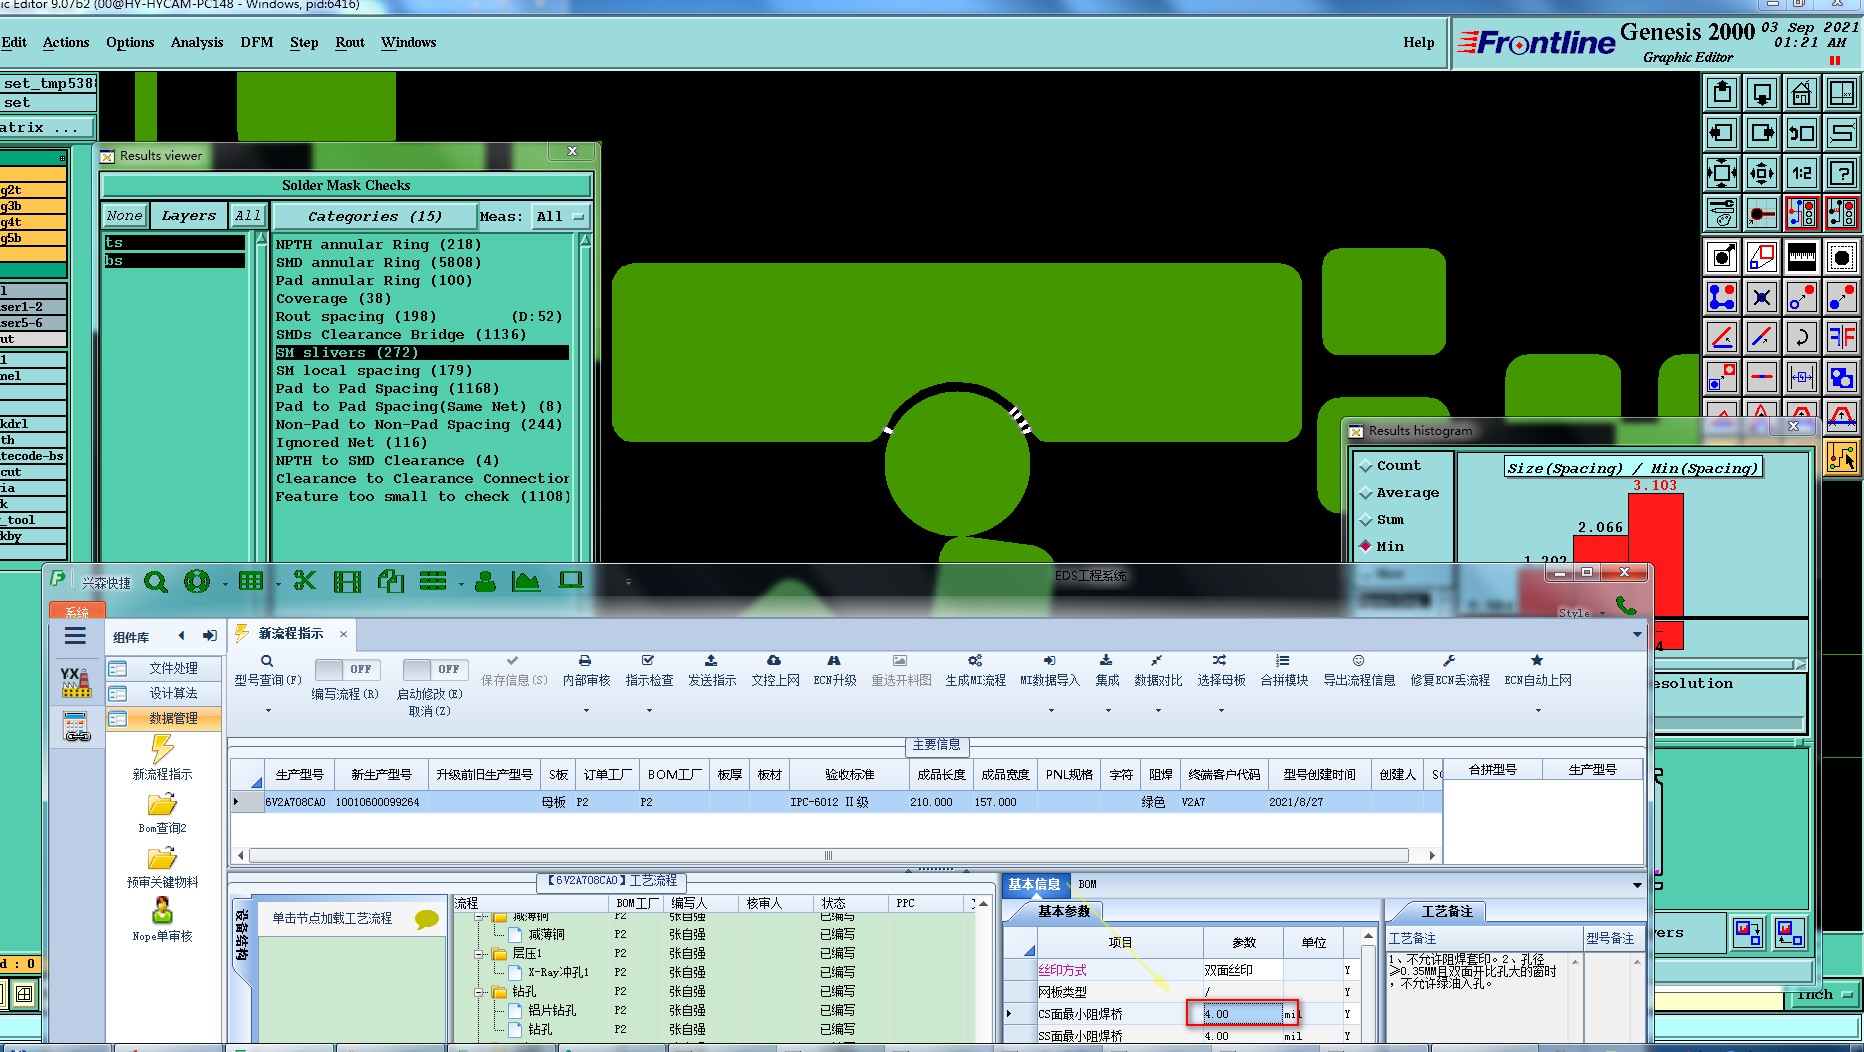Click the green lifebuoy icon in EDS toolbar
This screenshot has width=1864, height=1052.
click(197, 581)
